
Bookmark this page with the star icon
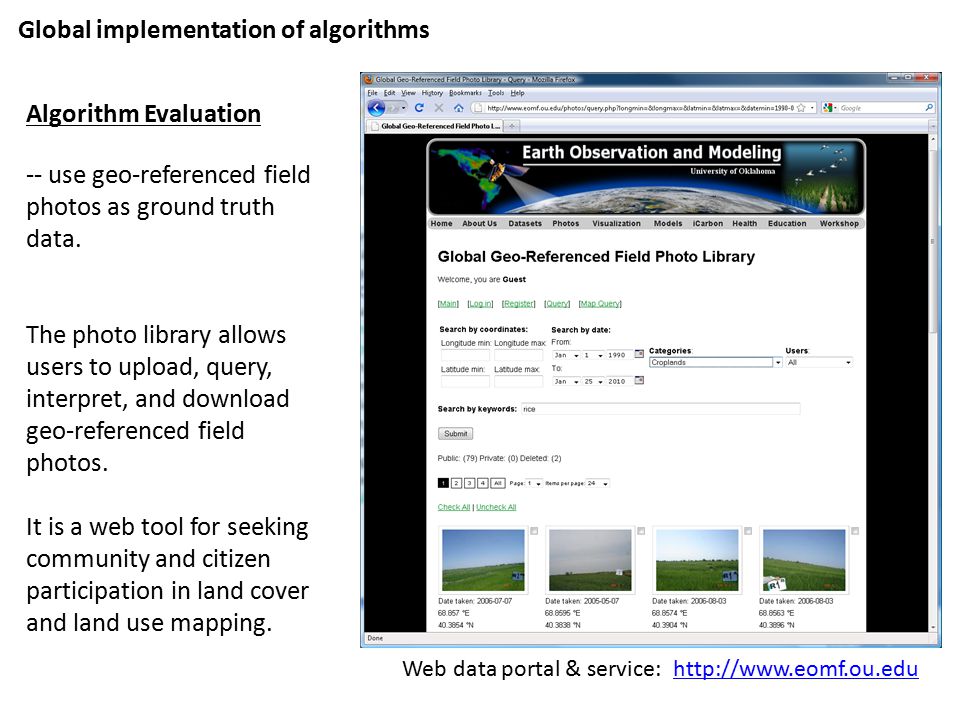800,108
